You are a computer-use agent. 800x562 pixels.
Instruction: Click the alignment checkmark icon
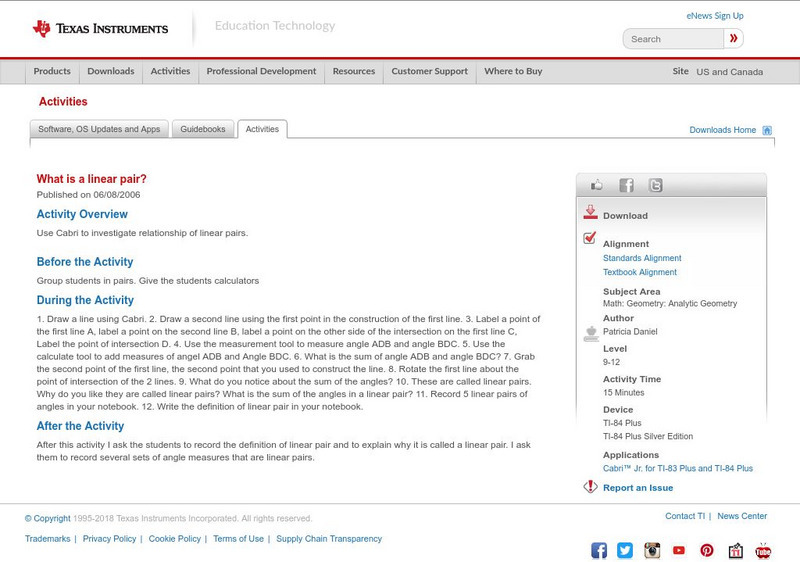(x=590, y=238)
